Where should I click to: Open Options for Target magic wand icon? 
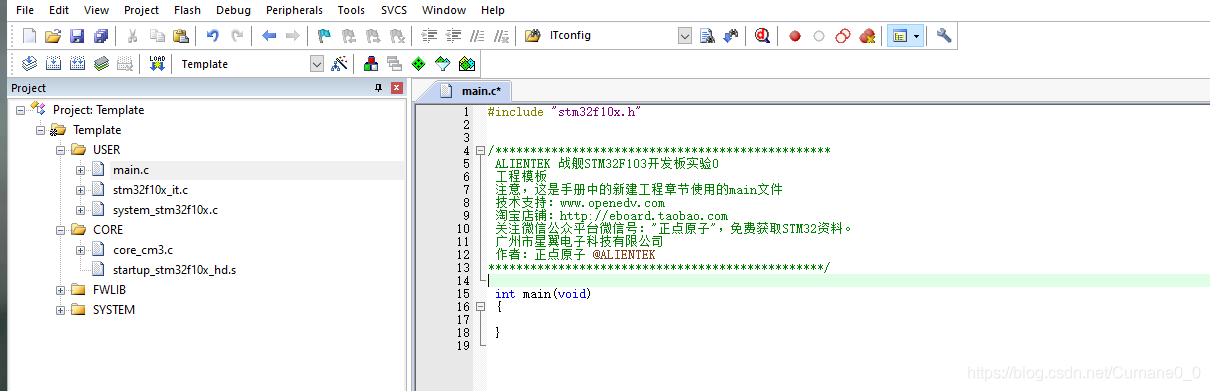[340, 64]
